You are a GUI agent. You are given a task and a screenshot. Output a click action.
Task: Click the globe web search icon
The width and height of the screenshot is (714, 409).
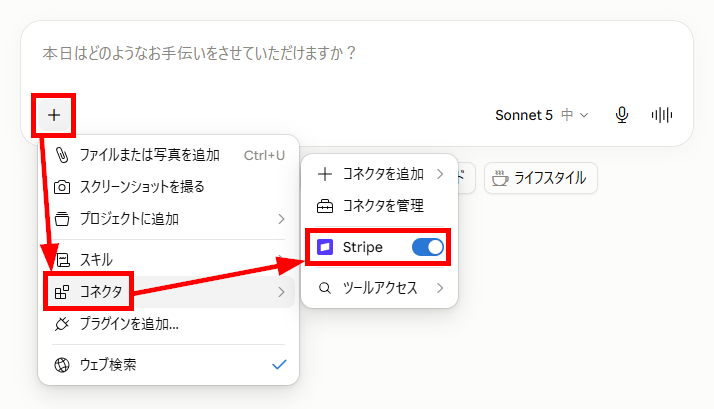pos(62,365)
